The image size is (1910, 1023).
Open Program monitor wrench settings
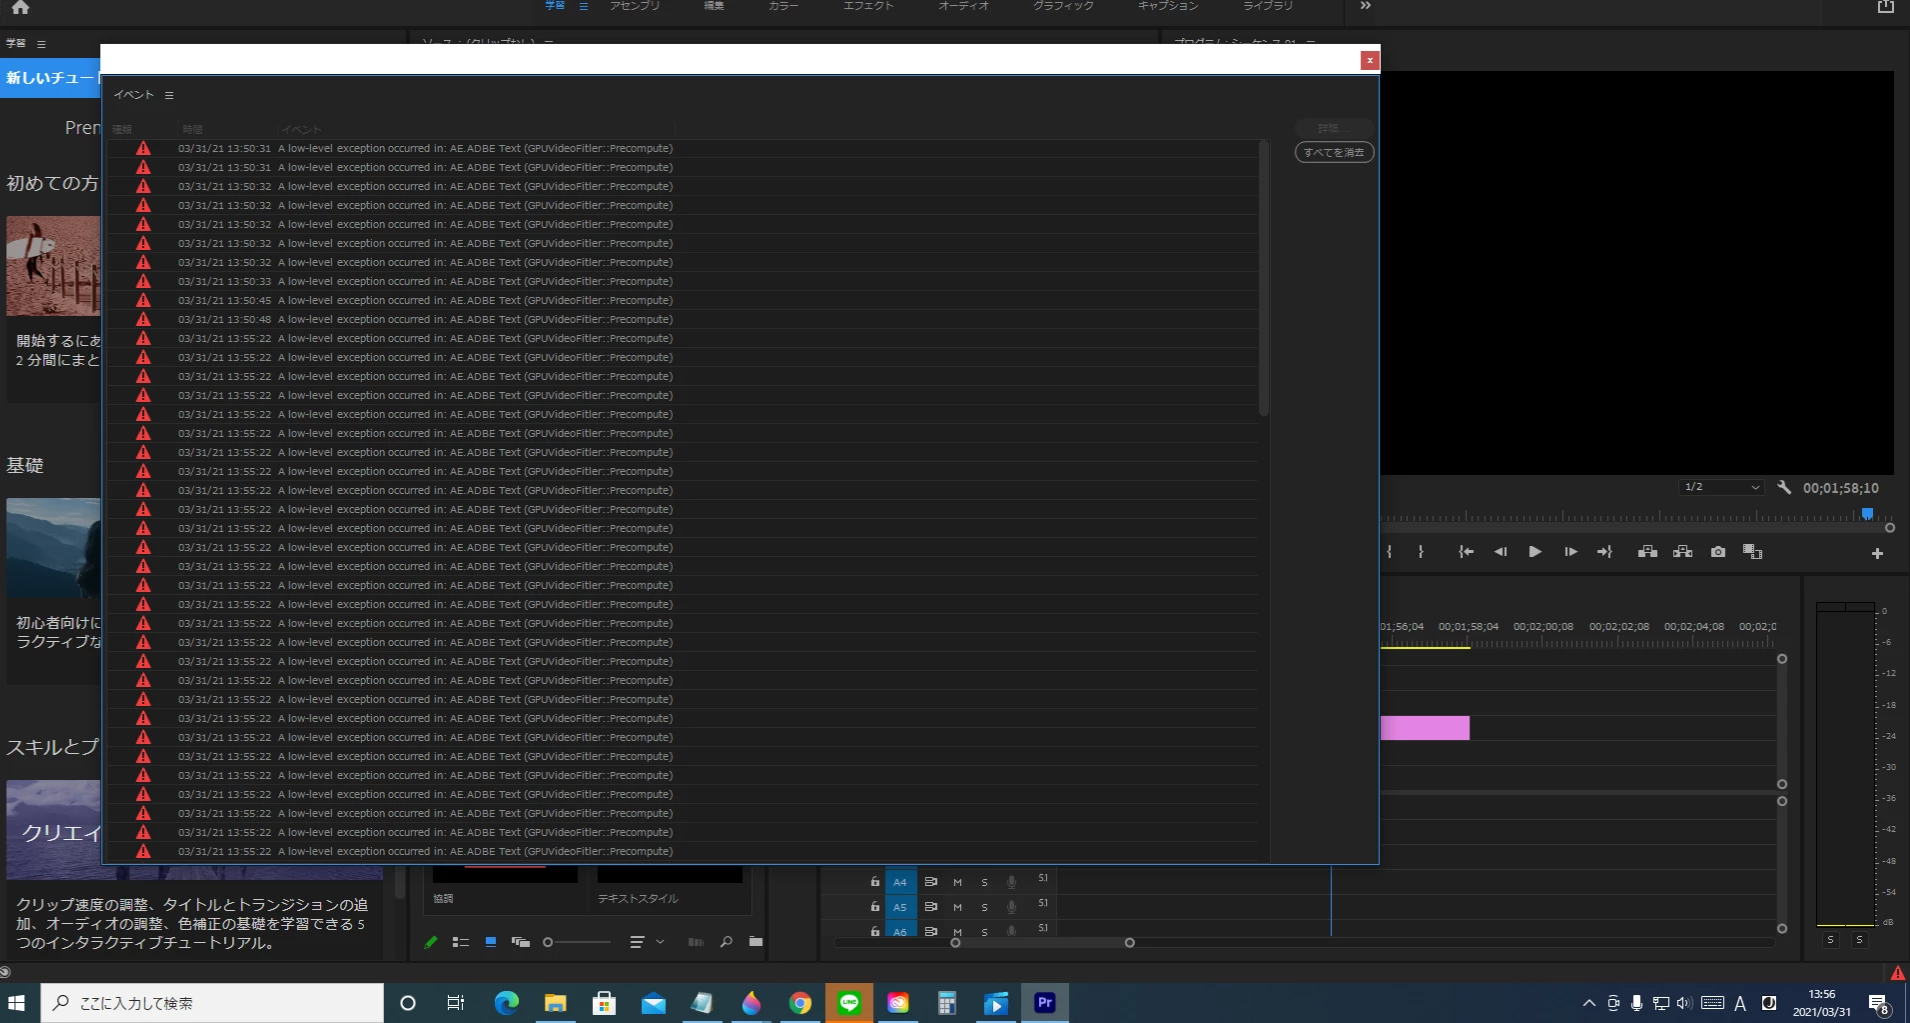[1784, 488]
